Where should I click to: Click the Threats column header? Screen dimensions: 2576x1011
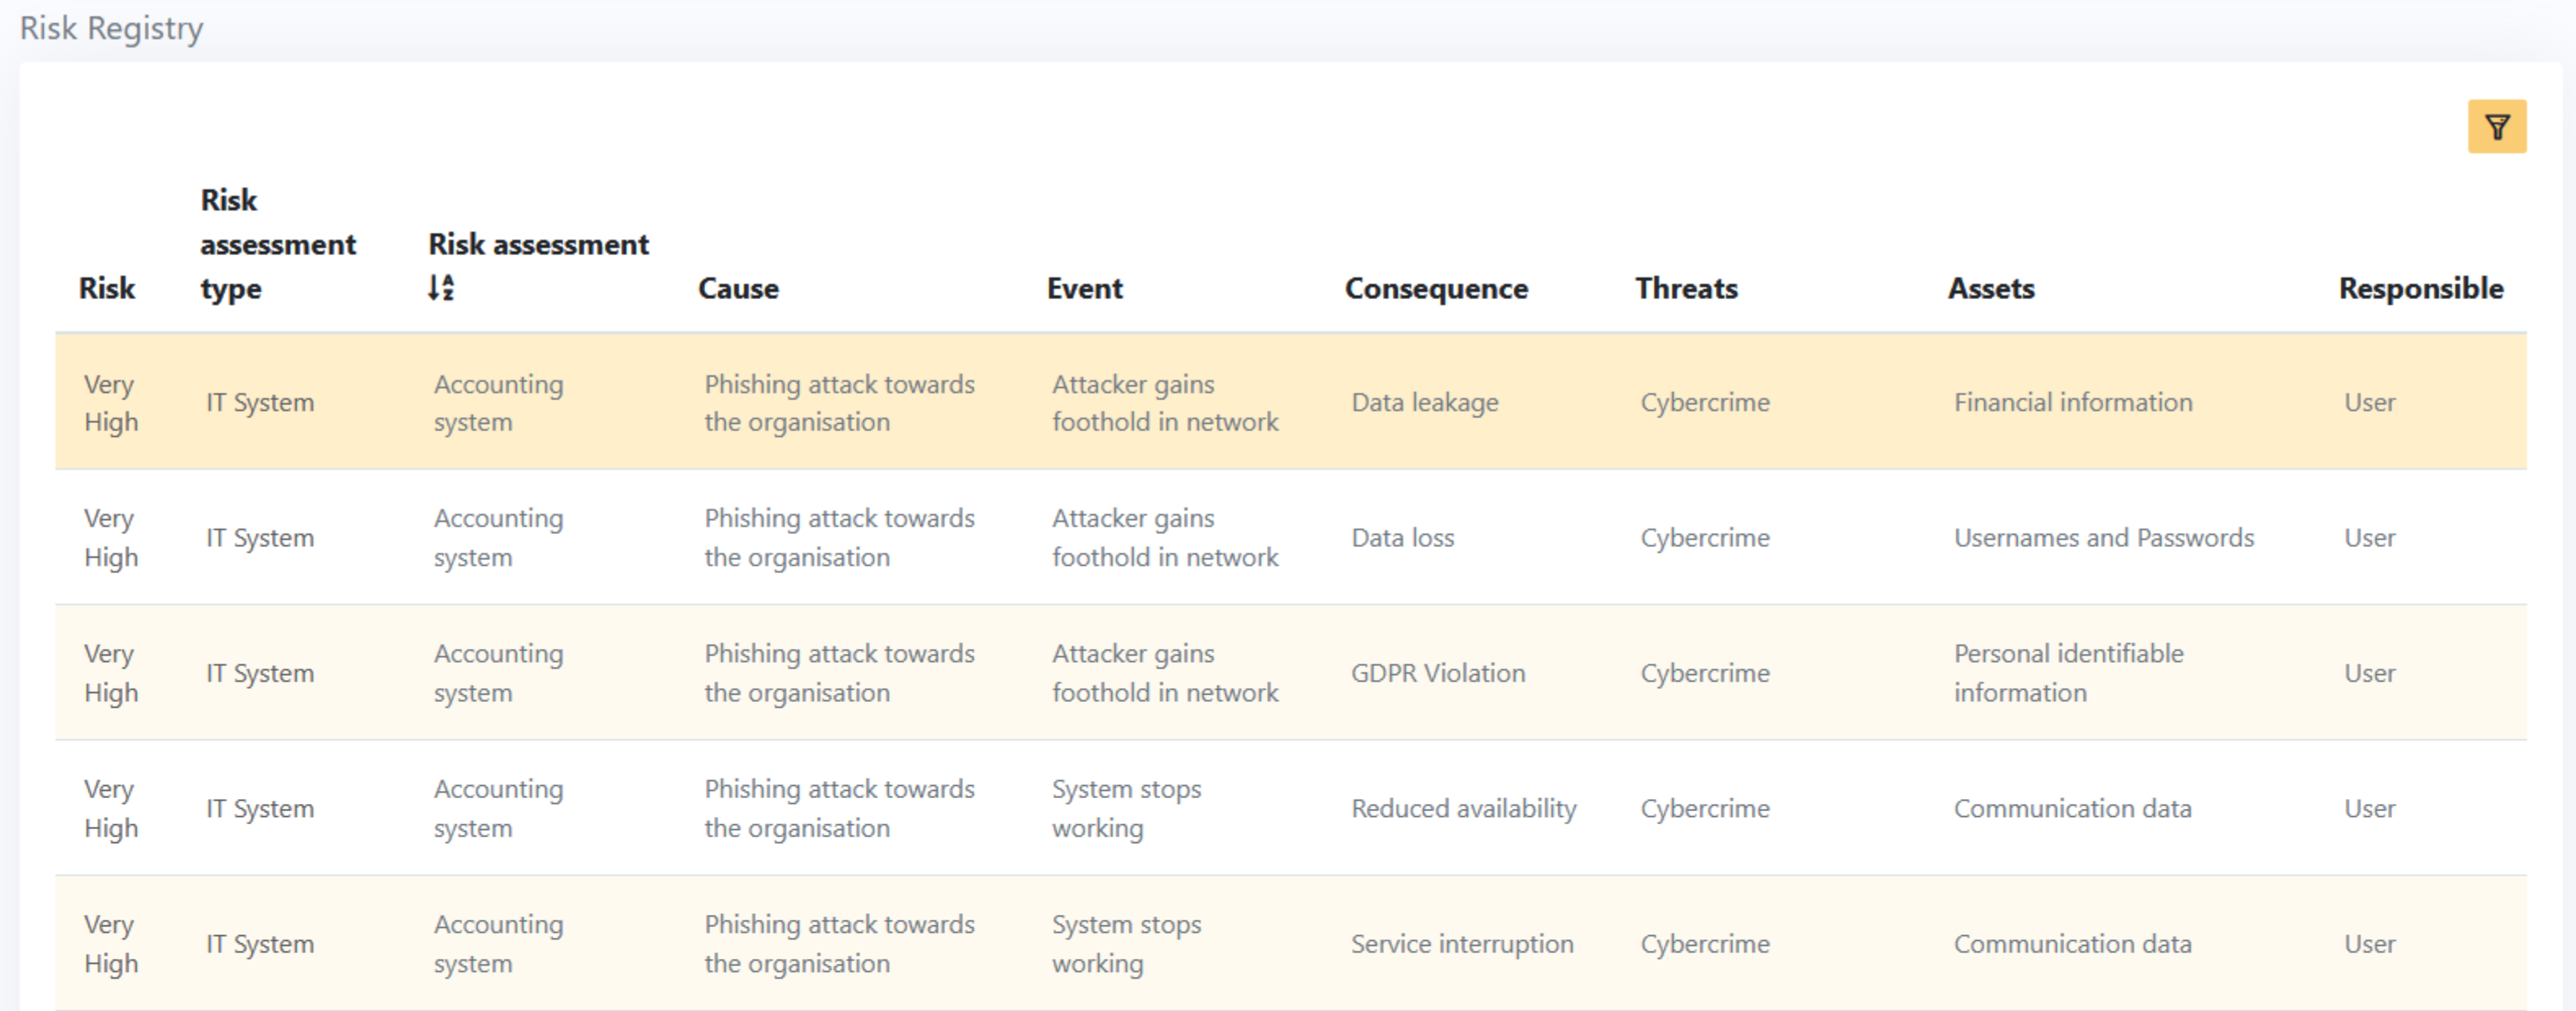point(1686,288)
